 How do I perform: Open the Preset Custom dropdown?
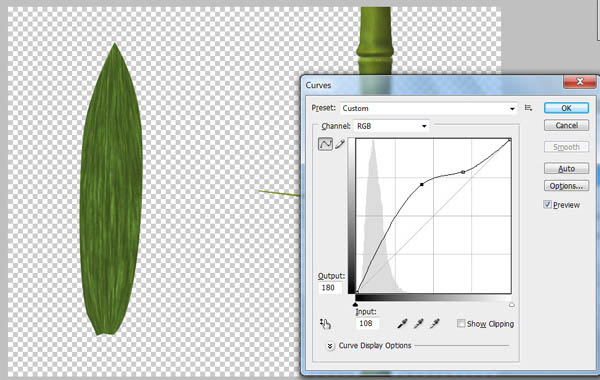[x=428, y=109]
